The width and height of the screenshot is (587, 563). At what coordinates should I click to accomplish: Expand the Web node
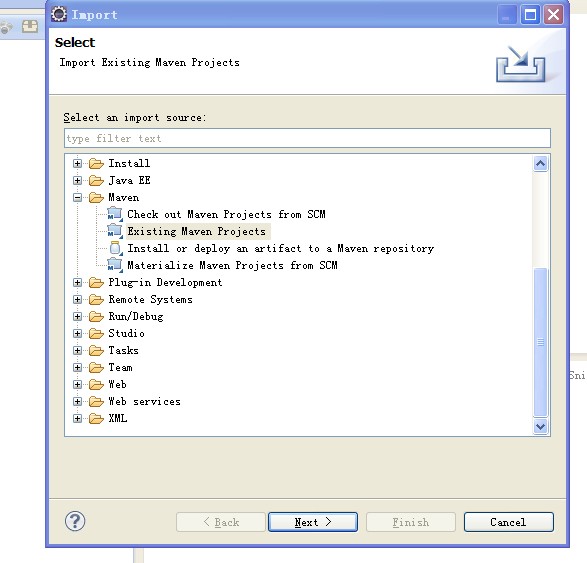coord(77,384)
